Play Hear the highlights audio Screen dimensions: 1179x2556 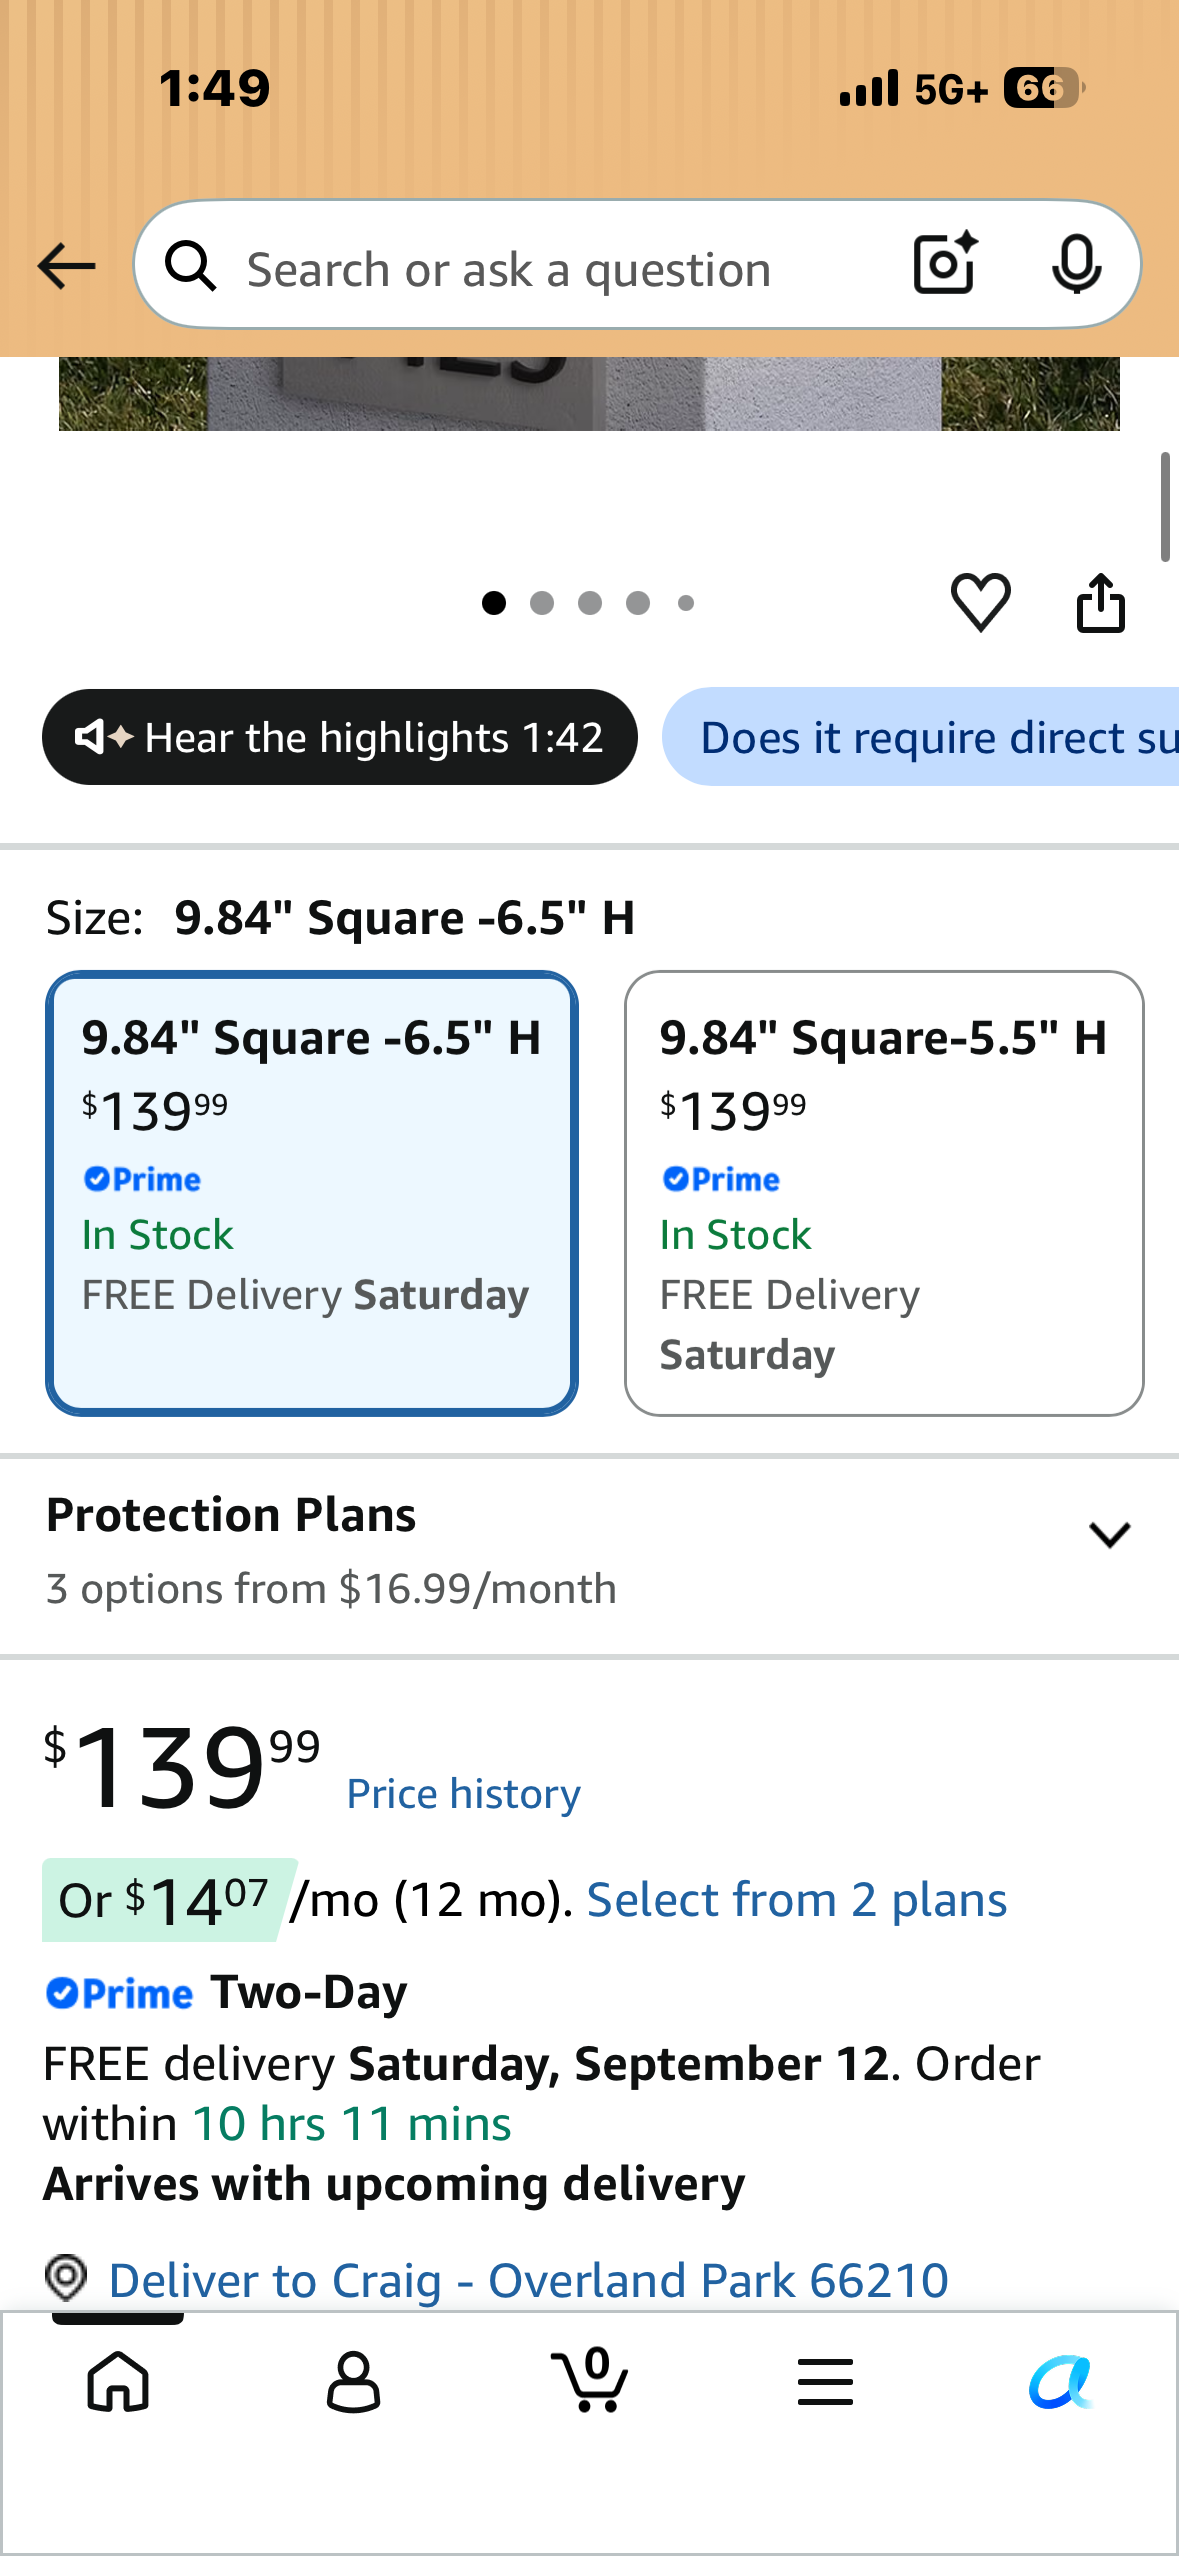[339, 737]
